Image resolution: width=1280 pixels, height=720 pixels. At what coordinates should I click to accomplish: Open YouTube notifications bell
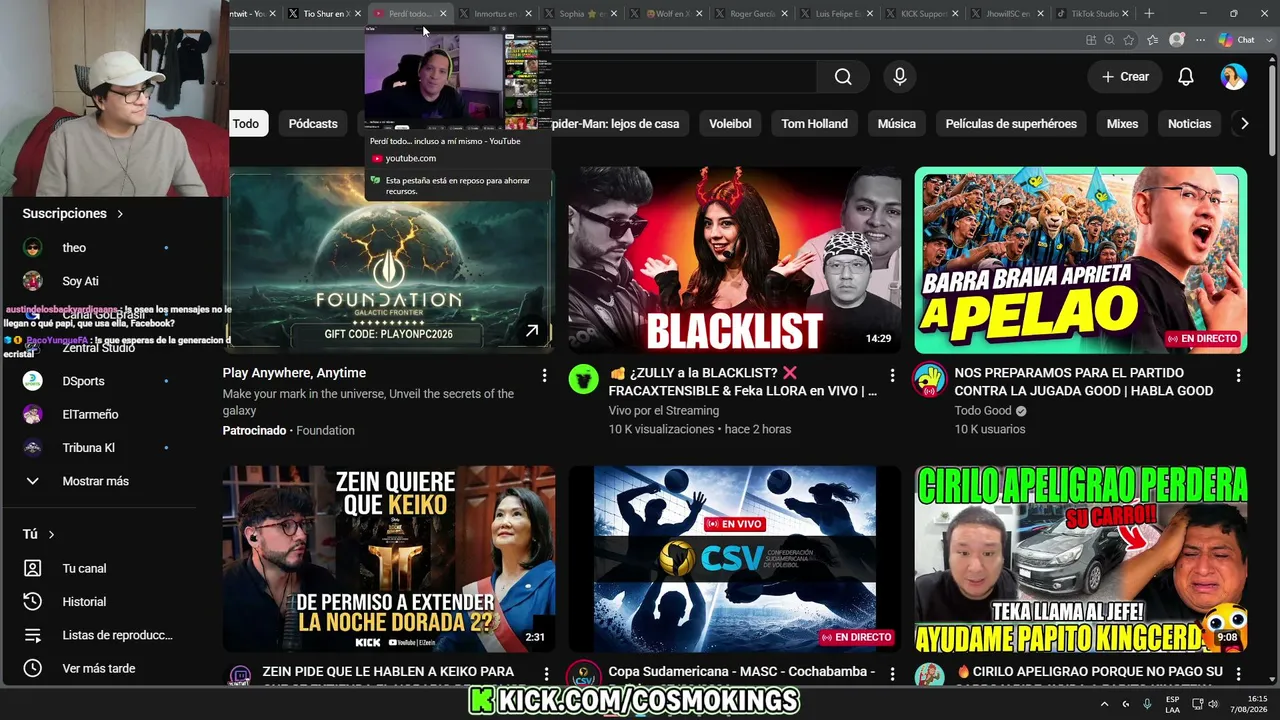tap(1185, 77)
